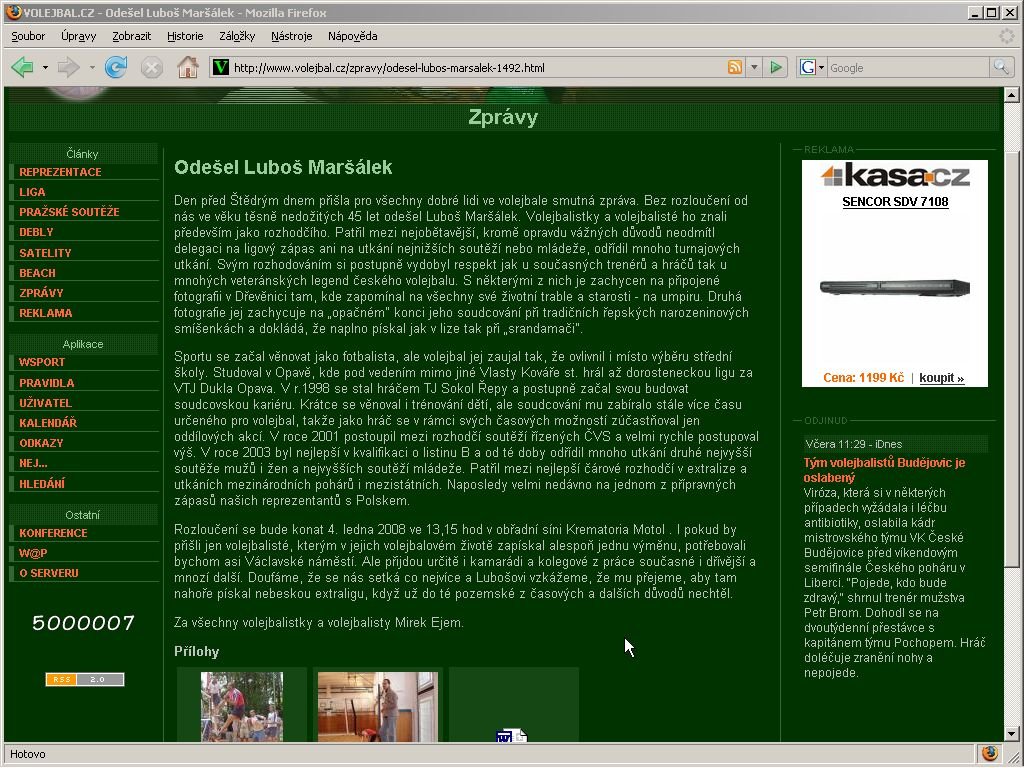1024x768 pixels.
Task: Click the volejbal.cz site favicon in address bar
Action: point(221,67)
